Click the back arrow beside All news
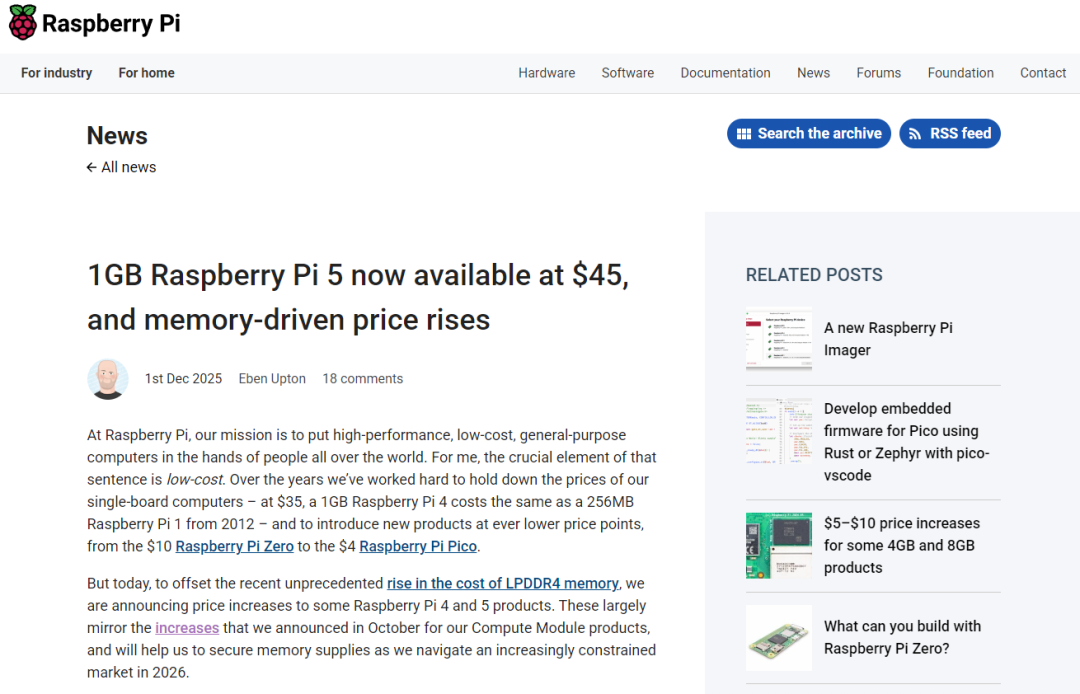The height and width of the screenshot is (694, 1080). pos(92,167)
